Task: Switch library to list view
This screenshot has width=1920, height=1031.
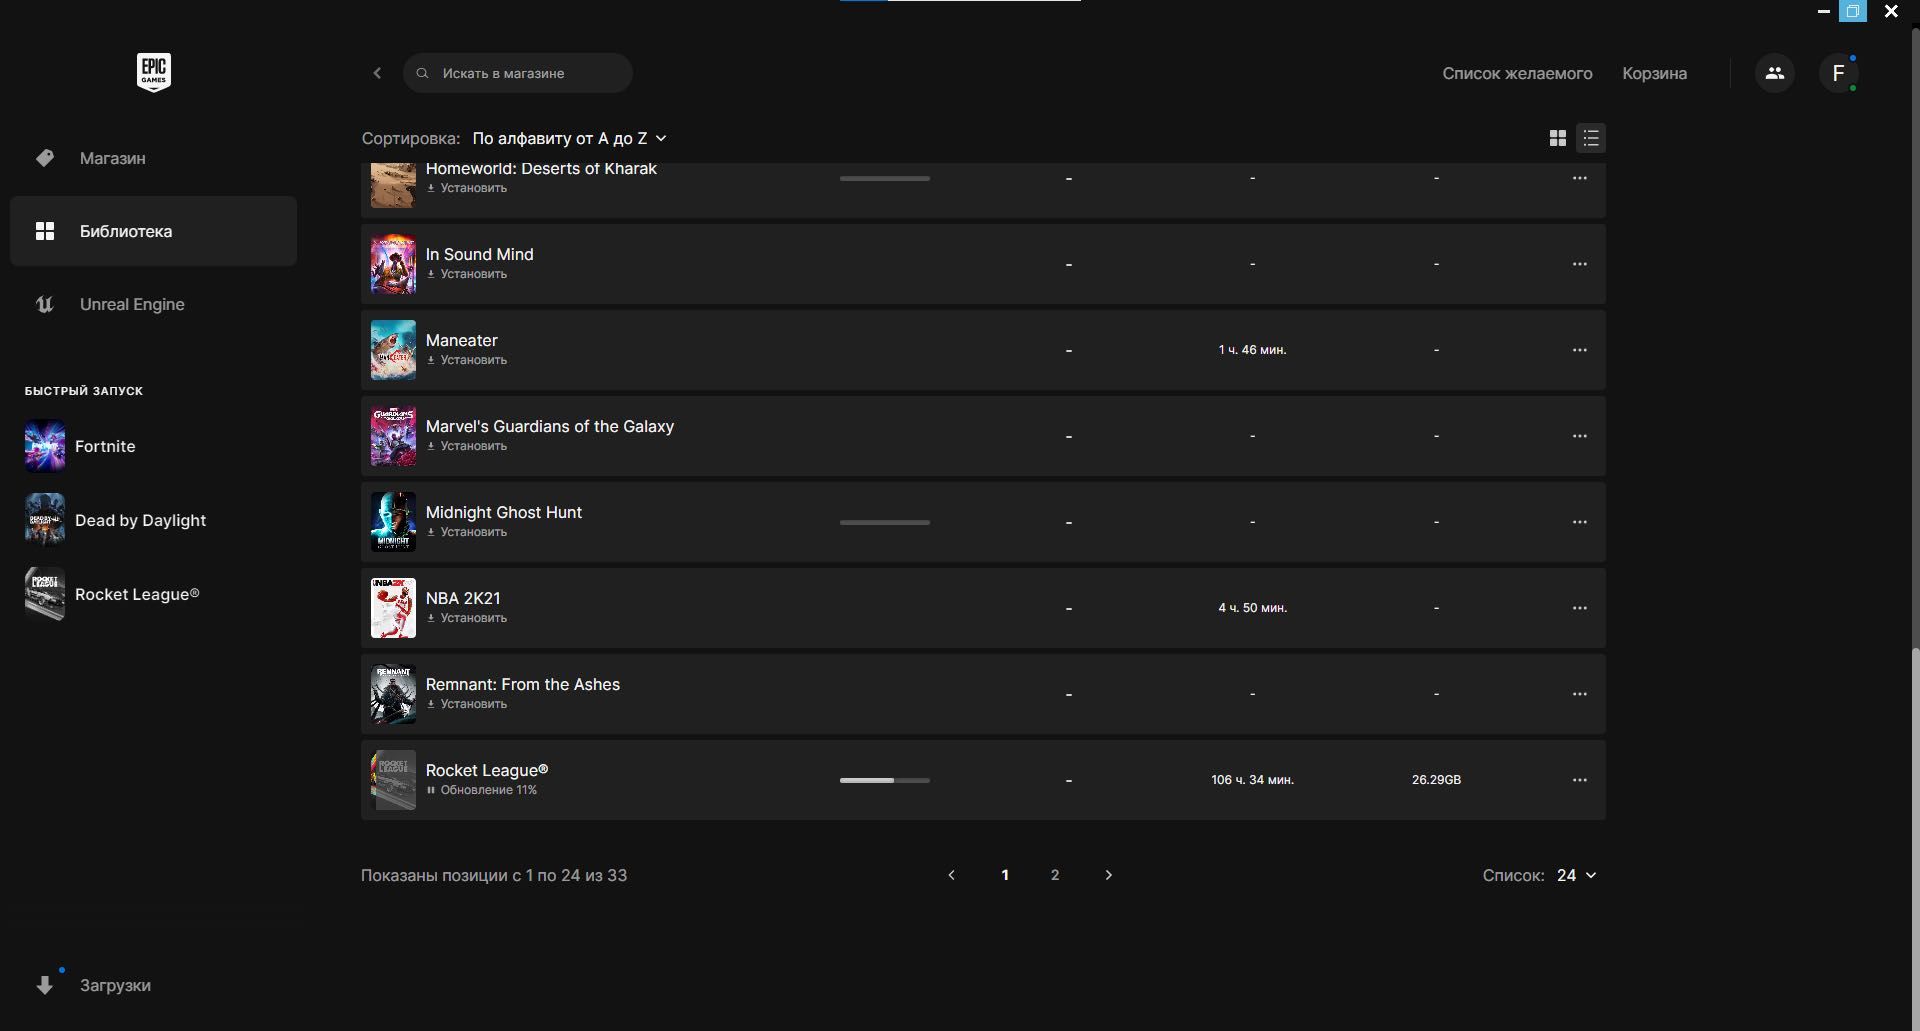Action: pyautogui.click(x=1591, y=138)
